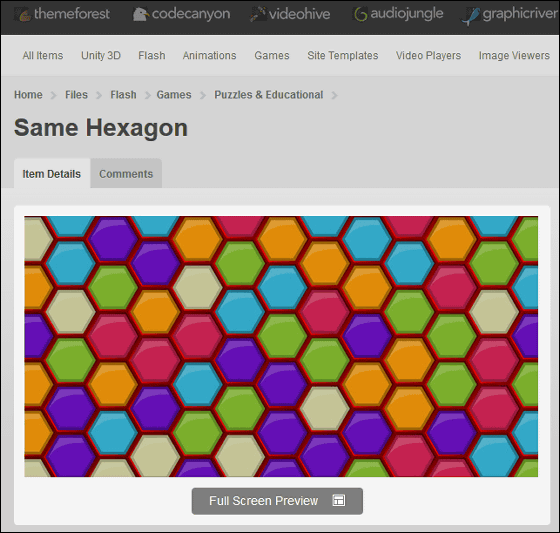Open the All Items category
The width and height of the screenshot is (560, 533).
43,56
